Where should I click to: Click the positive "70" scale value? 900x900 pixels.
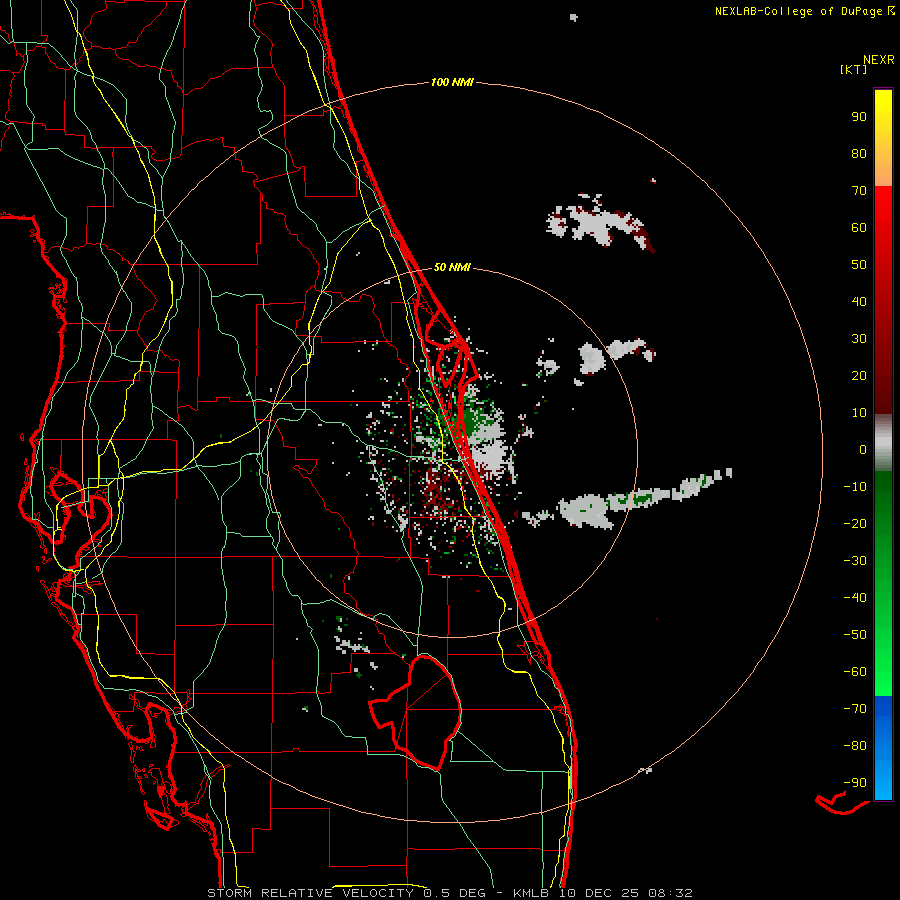coord(859,191)
